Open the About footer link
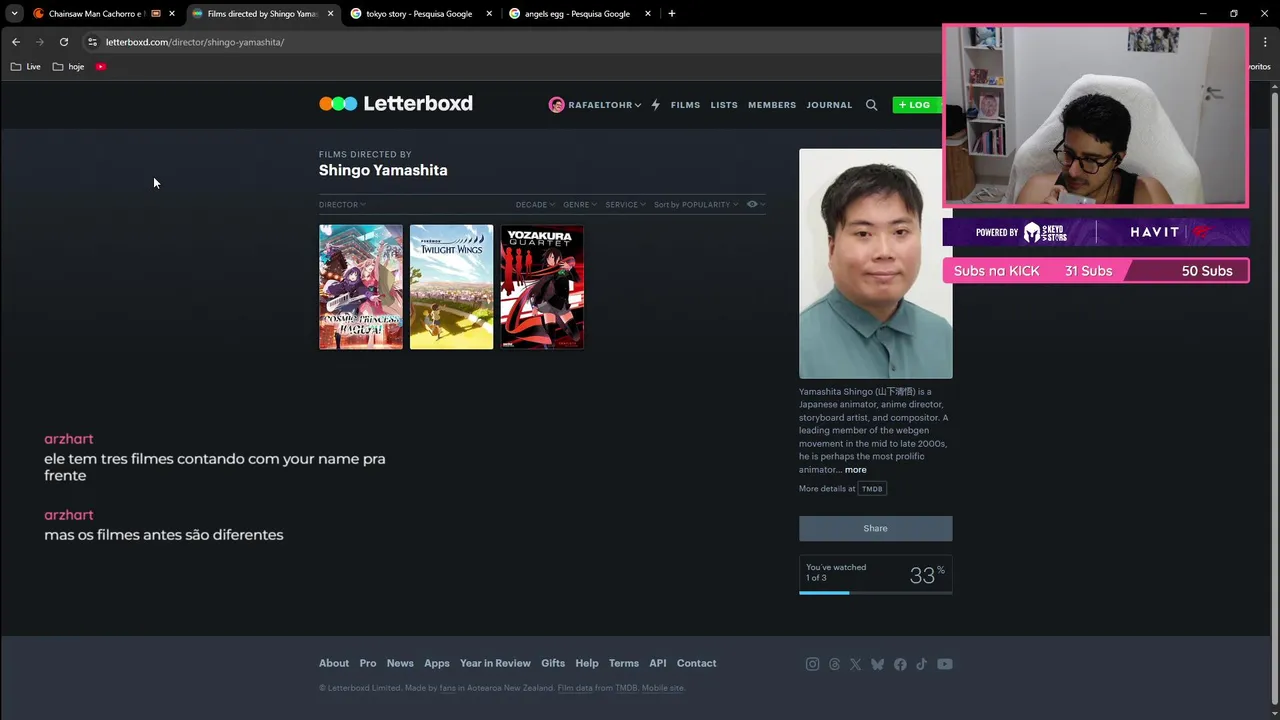The height and width of the screenshot is (720, 1280). [x=334, y=663]
